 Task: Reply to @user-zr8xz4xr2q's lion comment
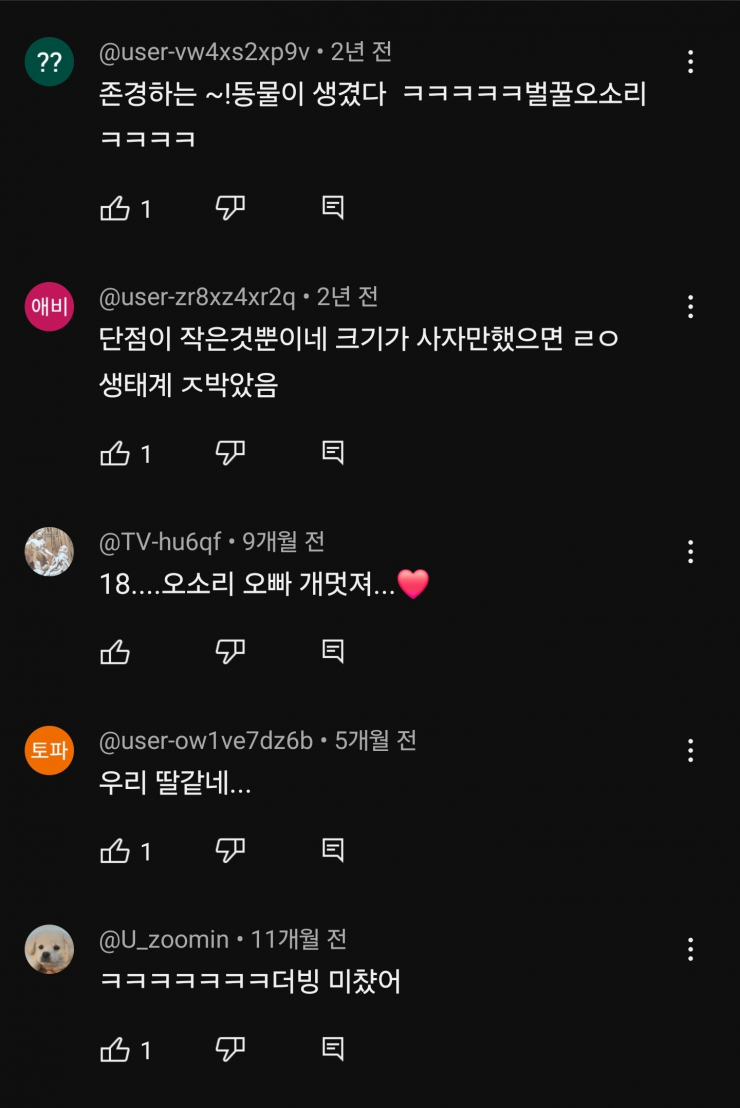point(332,451)
